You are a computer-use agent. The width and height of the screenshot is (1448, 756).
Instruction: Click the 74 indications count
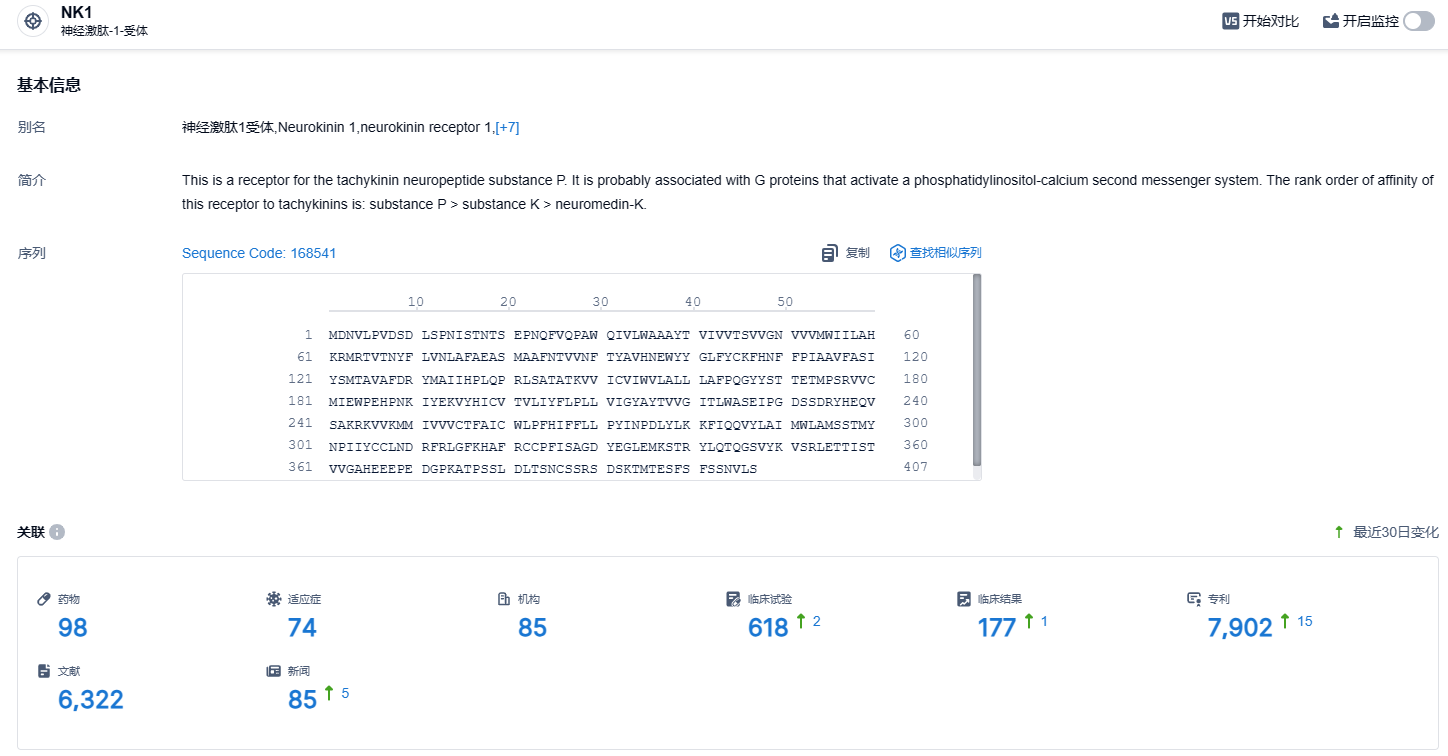pyautogui.click(x=302, y=628)
